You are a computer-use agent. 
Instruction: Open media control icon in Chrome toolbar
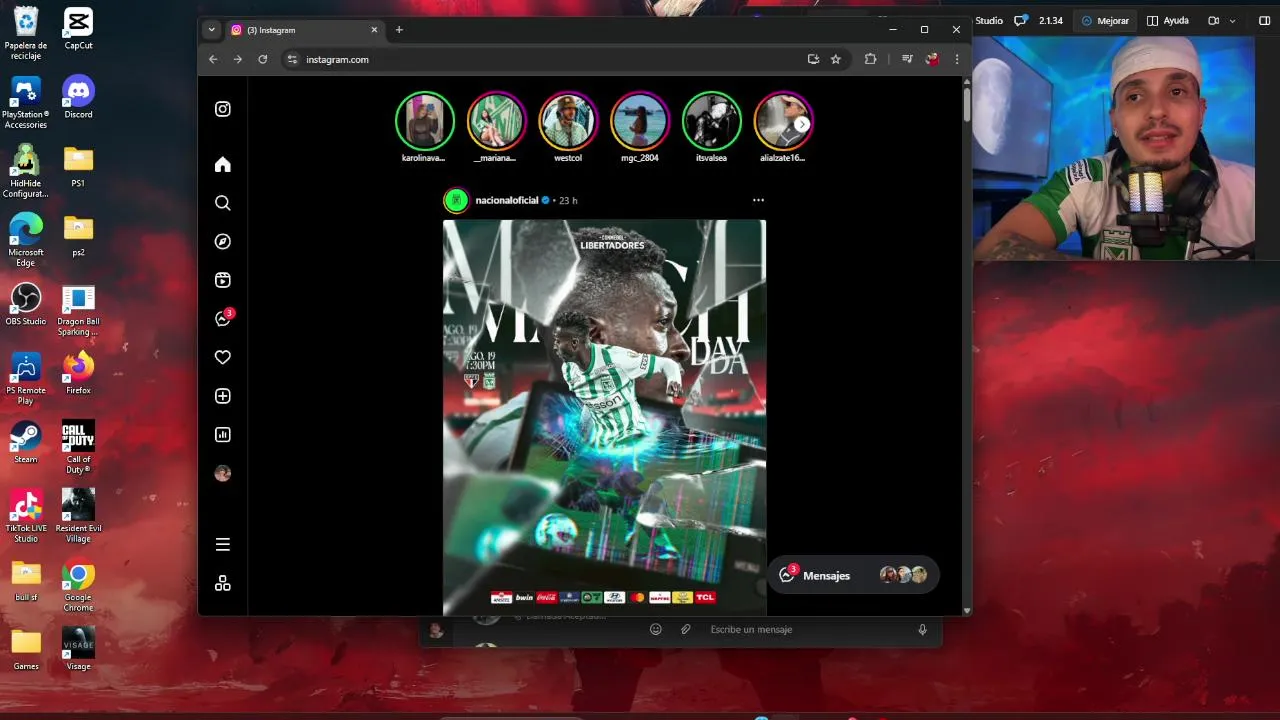(907, 59)
